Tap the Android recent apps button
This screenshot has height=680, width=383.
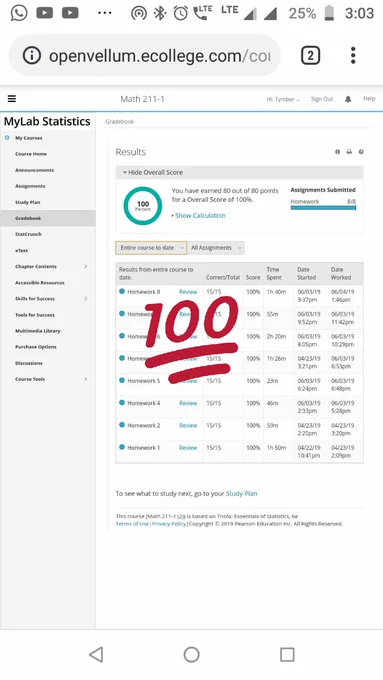coord(287,654)
